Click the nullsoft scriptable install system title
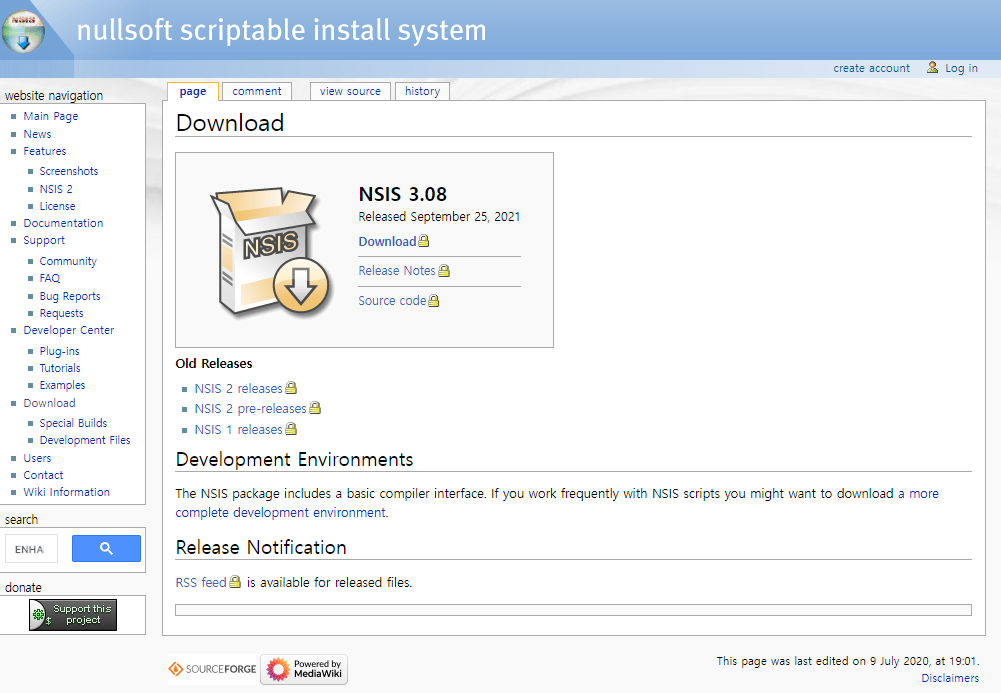1001x693 pixels. (x=282, y=31)
